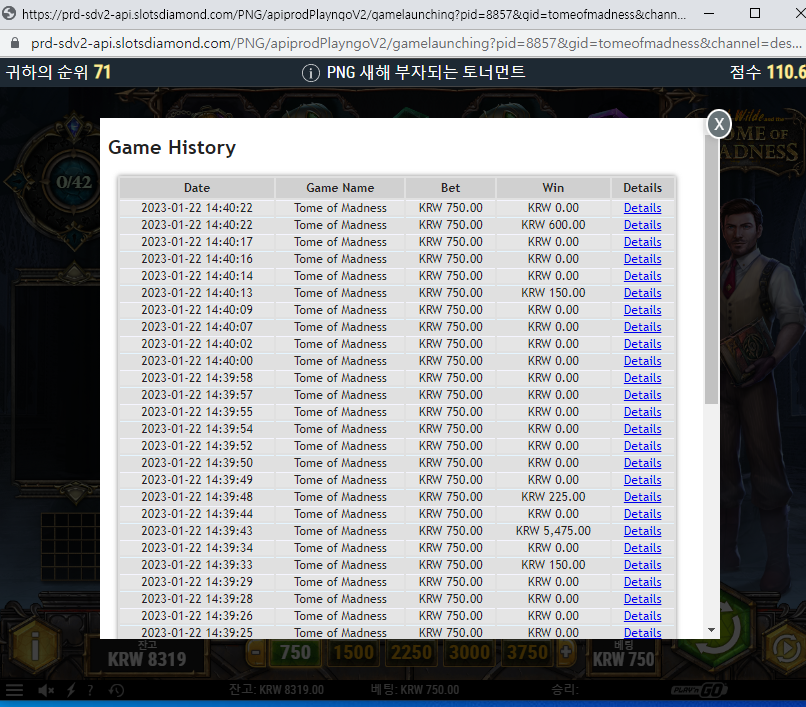The height and width of the screenshot is (707, 806).
Task: Click the Date column header
Action: [197, 188]
